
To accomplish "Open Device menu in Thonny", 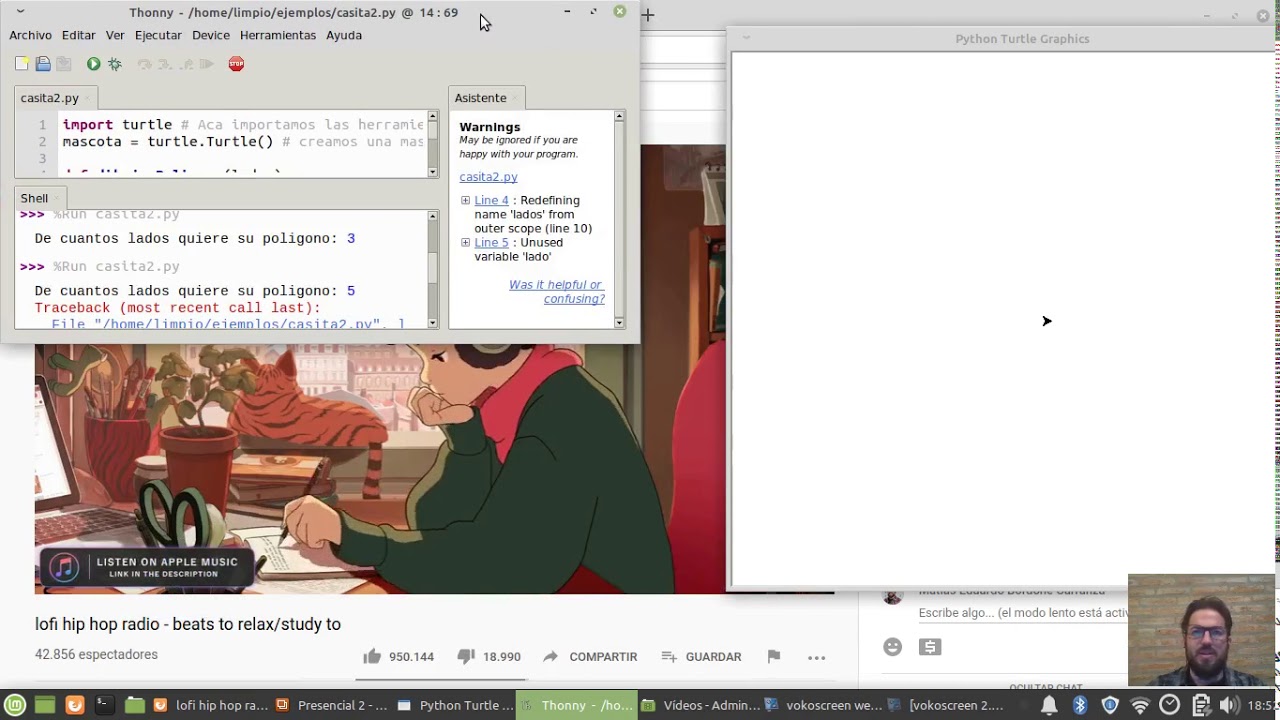I will [210, 35].
